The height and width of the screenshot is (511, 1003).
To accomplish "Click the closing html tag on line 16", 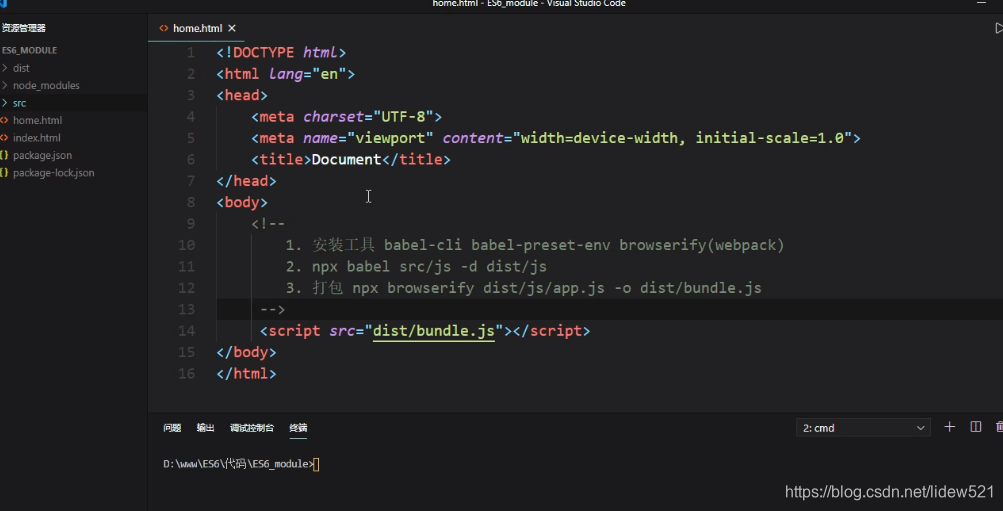I will [x=246, y=373].
